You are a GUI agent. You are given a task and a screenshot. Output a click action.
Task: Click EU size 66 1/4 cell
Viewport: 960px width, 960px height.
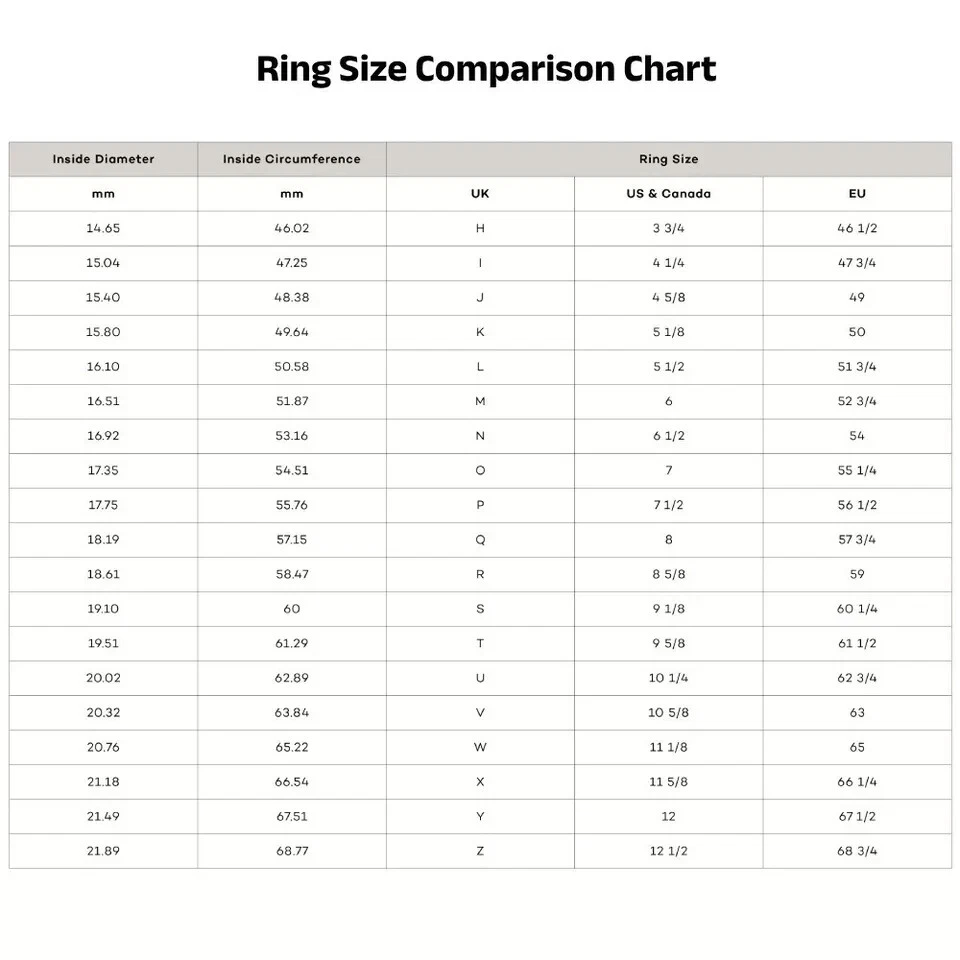[857, 782]
